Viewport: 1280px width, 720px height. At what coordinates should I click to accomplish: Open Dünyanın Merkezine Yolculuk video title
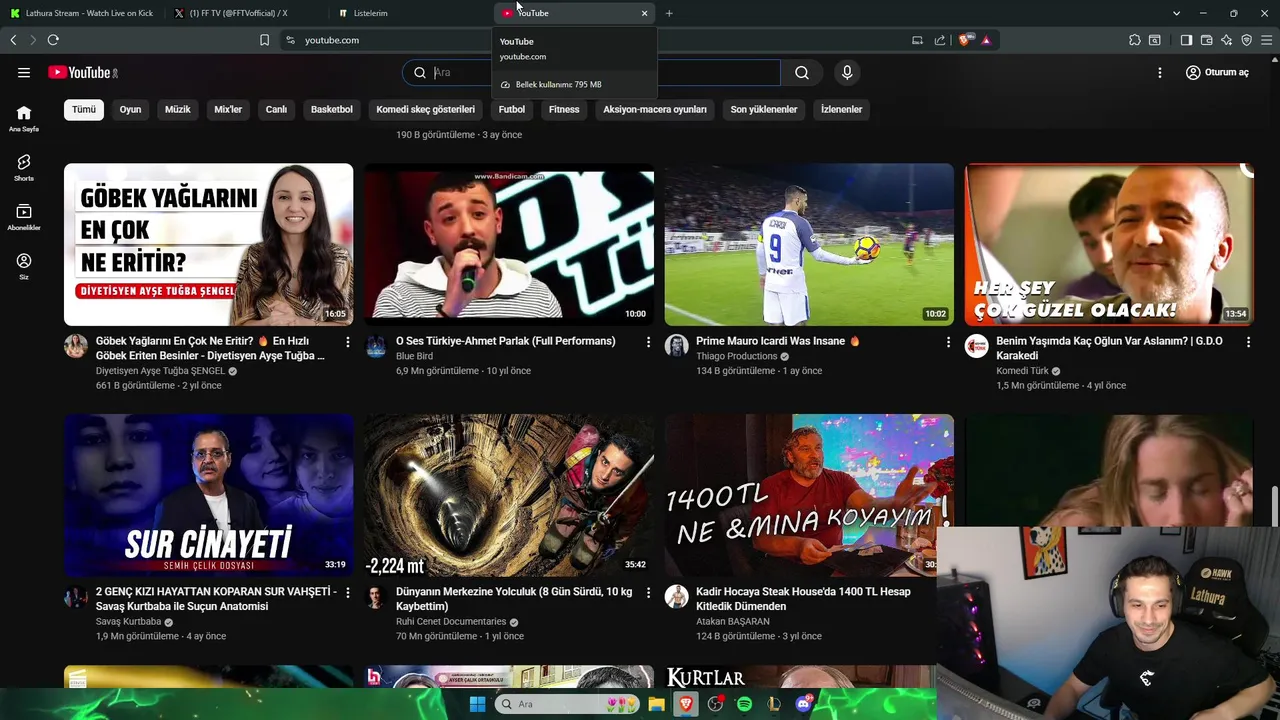coord(515,599)
